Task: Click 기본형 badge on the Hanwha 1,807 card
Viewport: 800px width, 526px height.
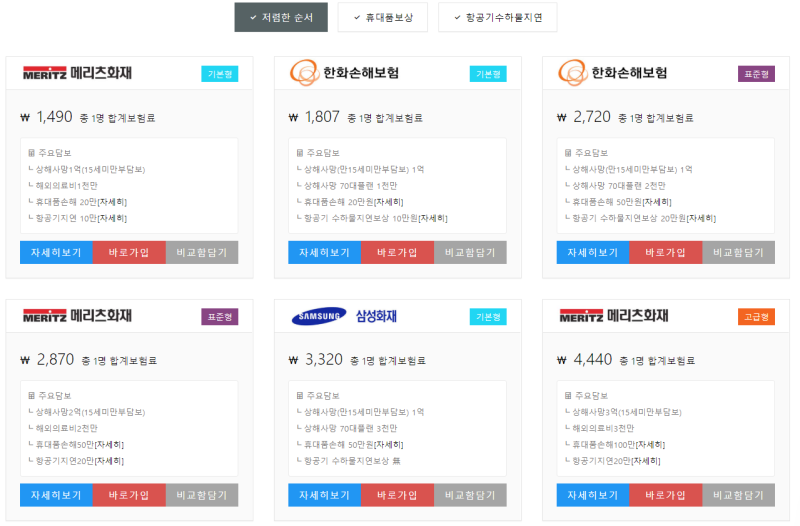Action: (488, 74)
